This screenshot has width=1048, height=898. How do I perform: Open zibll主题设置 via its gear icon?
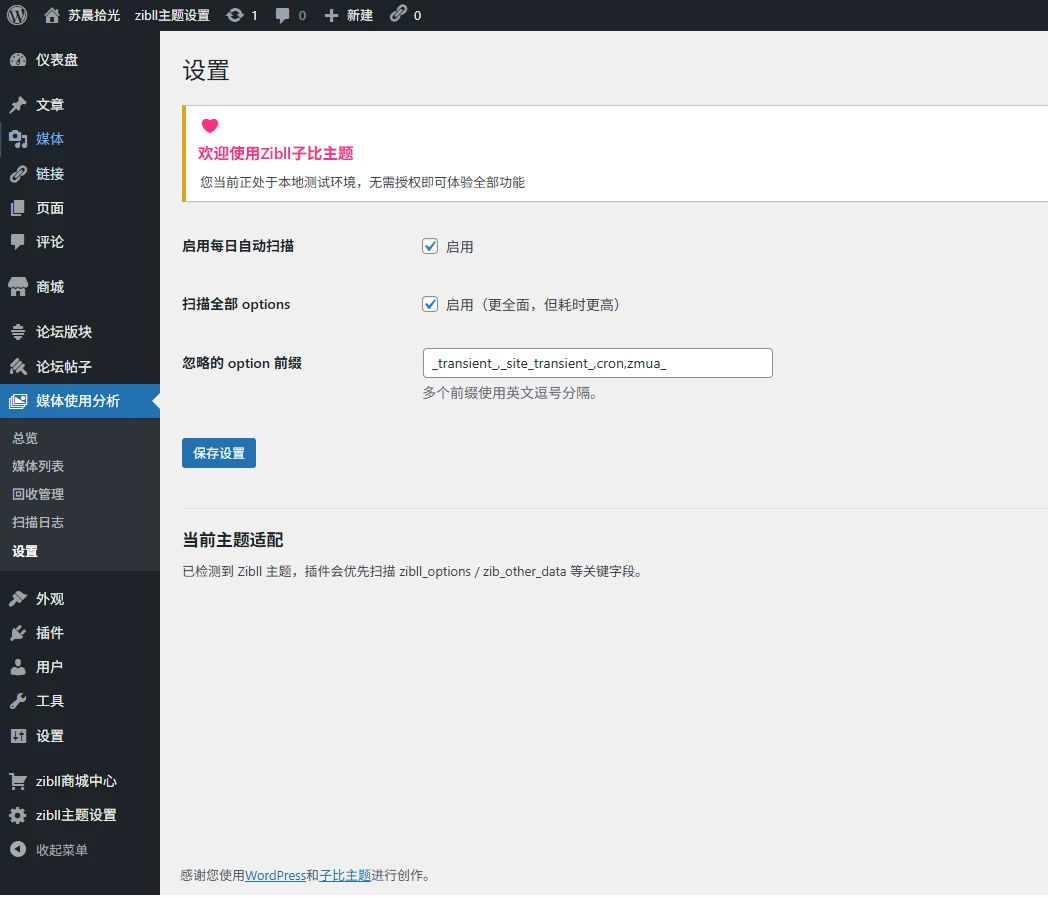19,815
